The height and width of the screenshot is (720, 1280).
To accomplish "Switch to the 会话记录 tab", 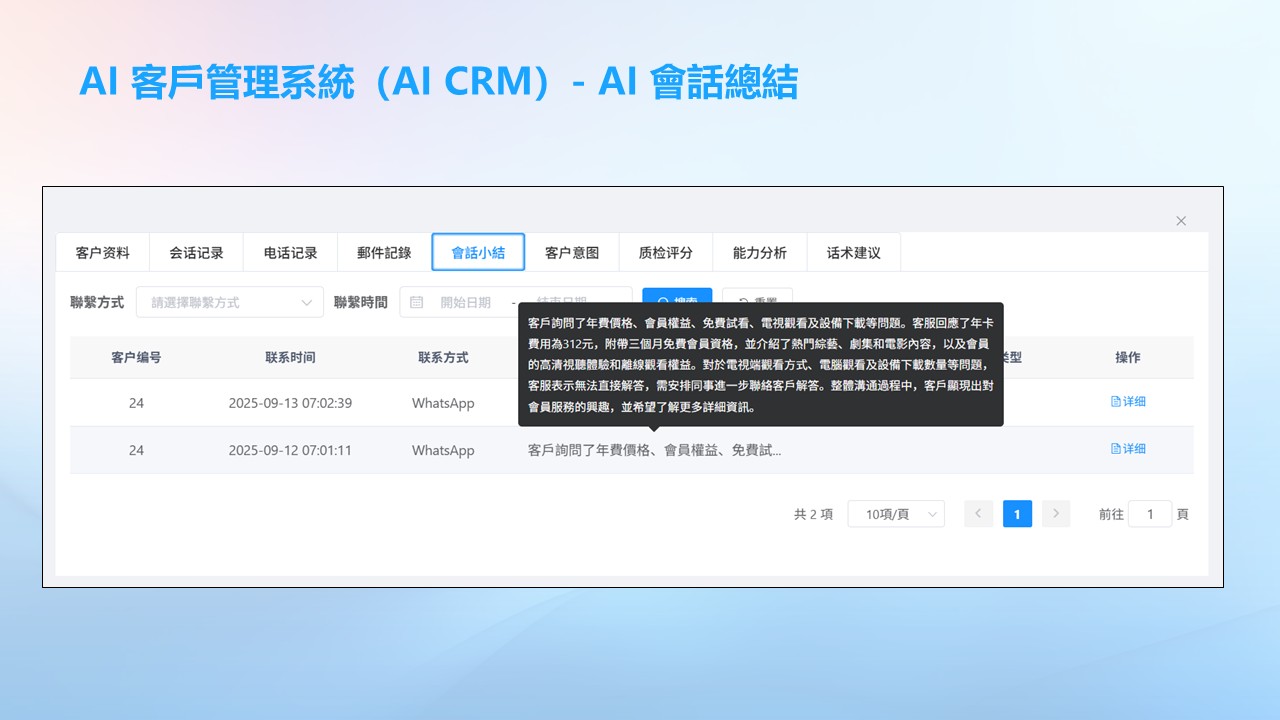I will tap(196, 253).
